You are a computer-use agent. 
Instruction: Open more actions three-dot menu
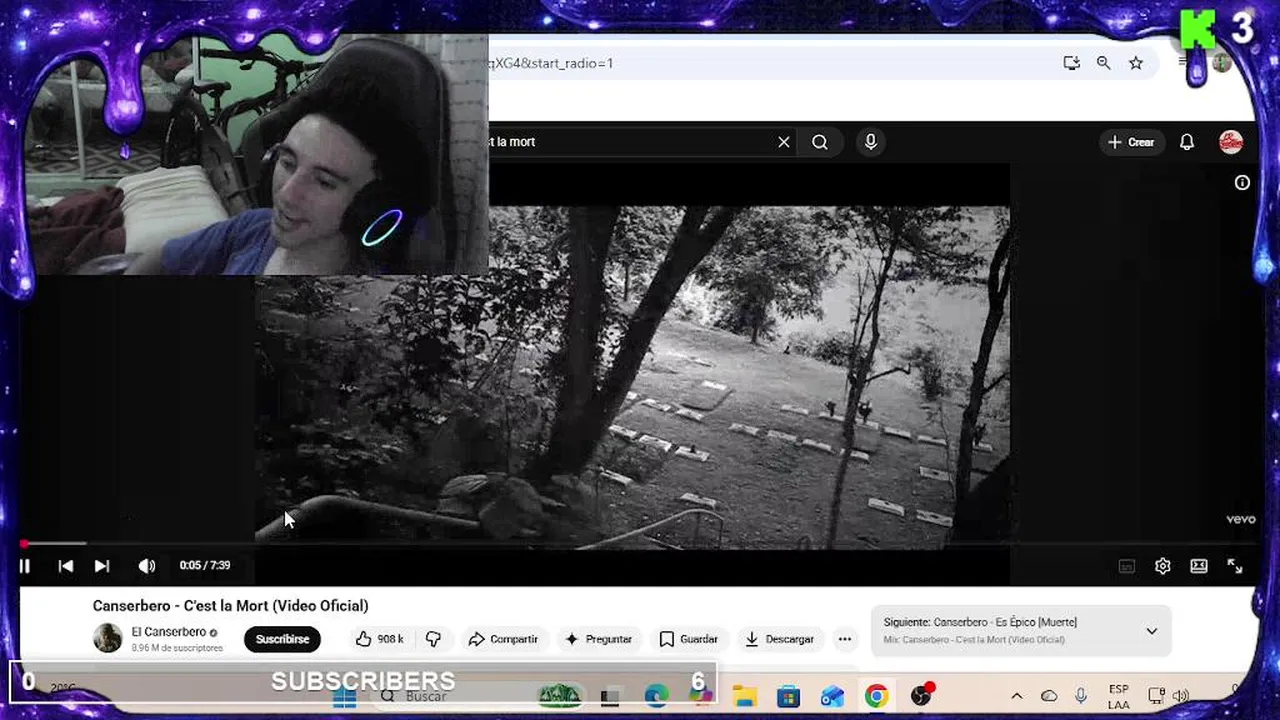click(845, 639)
